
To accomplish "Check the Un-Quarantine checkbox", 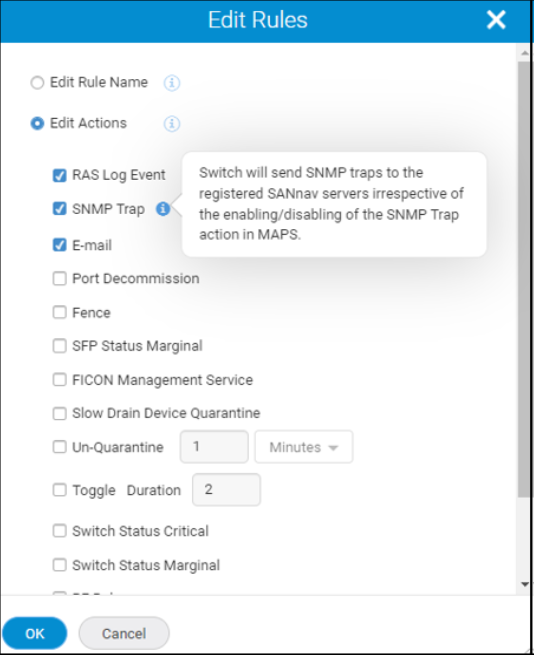I will coord(59,447).
